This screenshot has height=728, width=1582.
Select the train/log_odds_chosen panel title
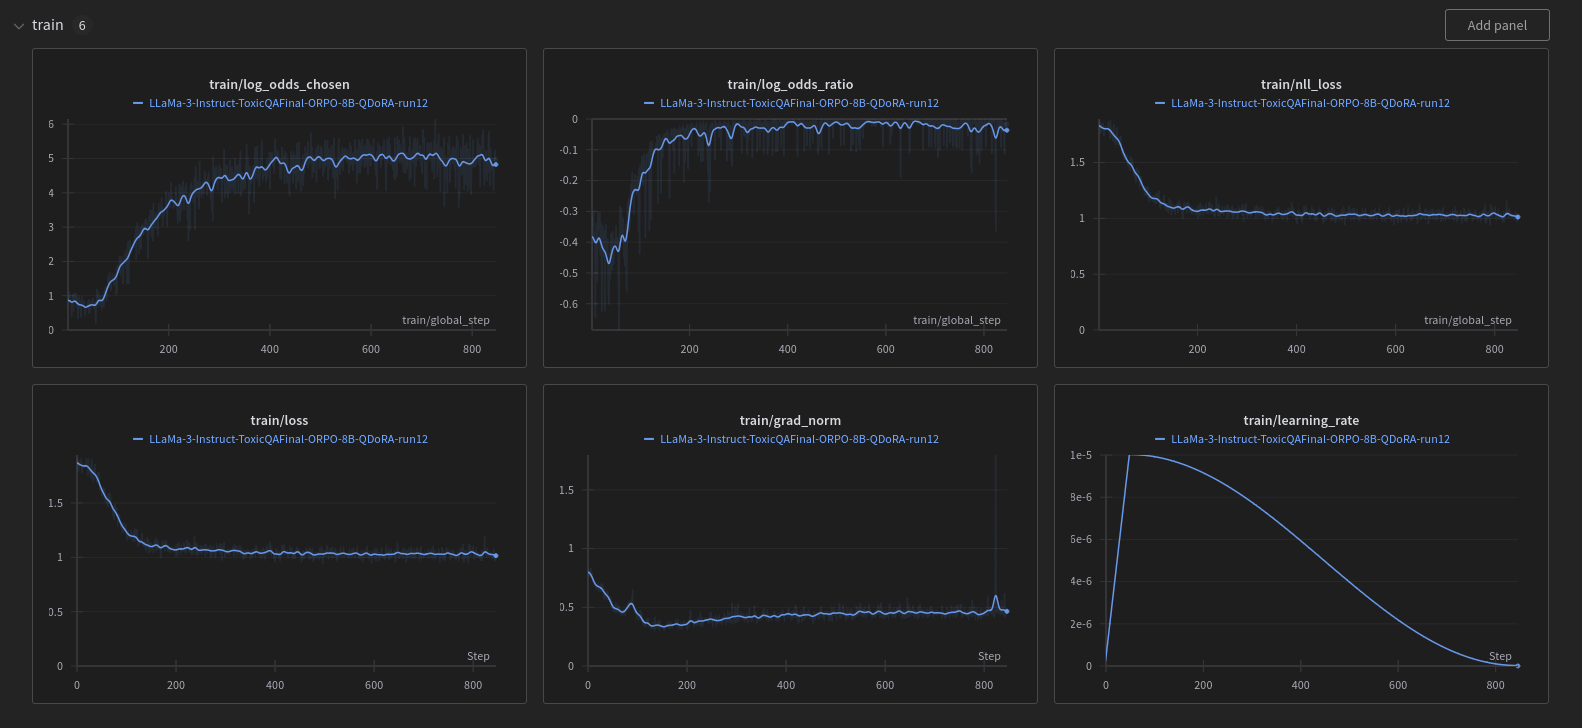[x=279, y=84]
